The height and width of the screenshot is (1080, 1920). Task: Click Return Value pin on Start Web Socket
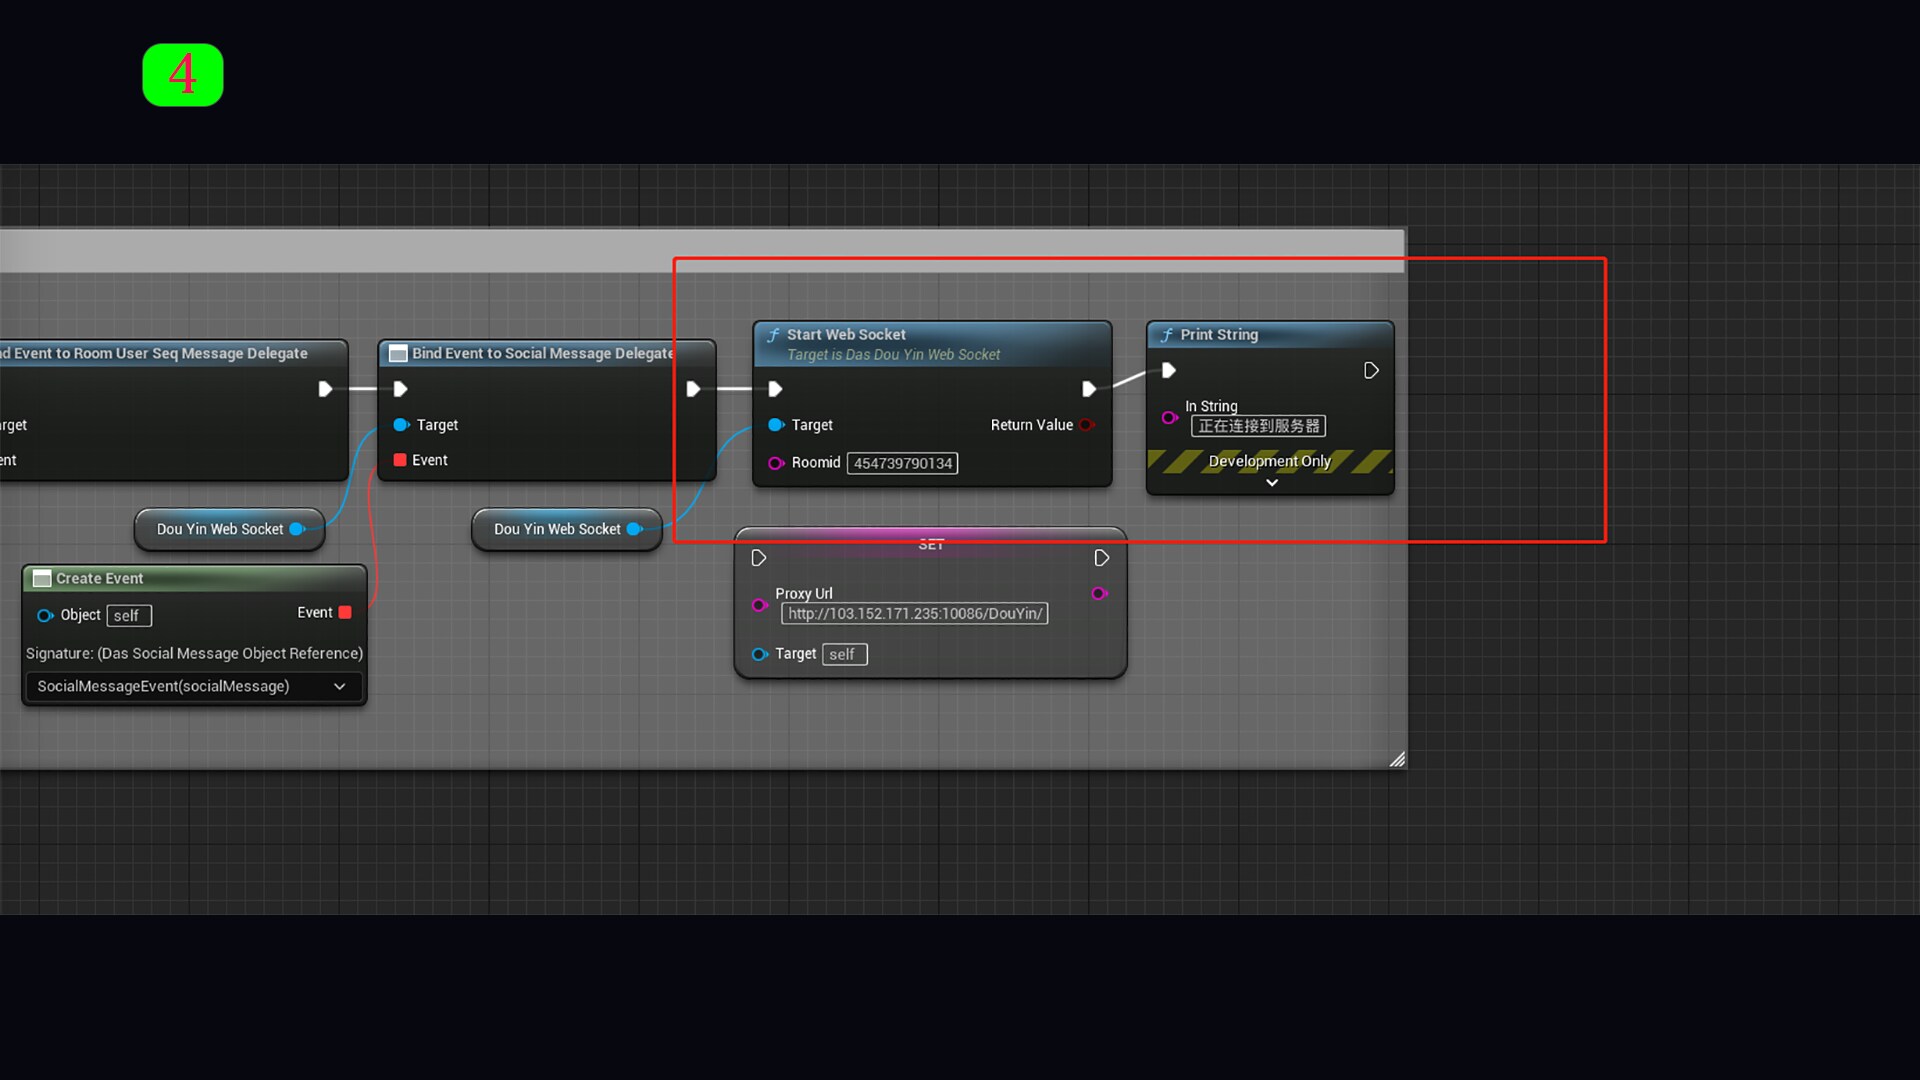click(x=1086, y=425)
